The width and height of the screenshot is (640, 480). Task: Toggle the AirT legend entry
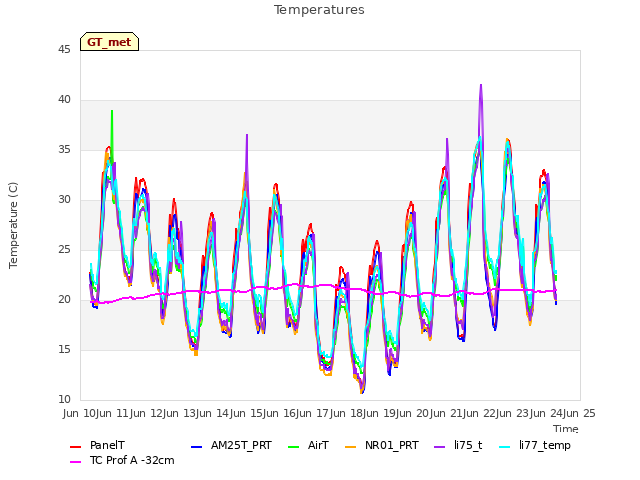[308, 445]
